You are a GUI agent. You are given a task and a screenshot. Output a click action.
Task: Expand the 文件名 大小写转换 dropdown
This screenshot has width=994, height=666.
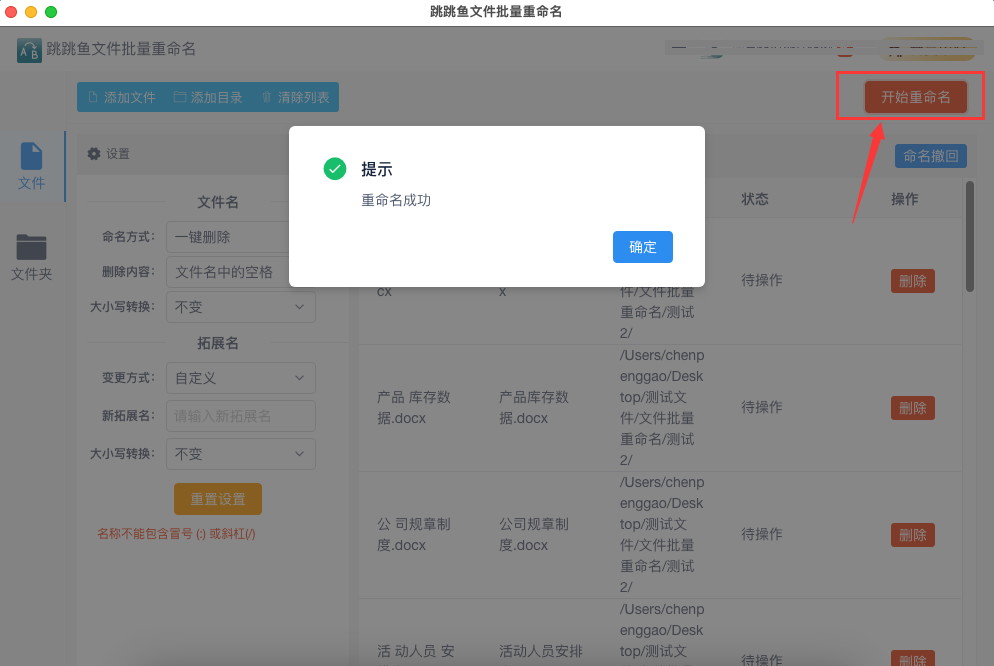pyautogui.click(x=241, y=307)
